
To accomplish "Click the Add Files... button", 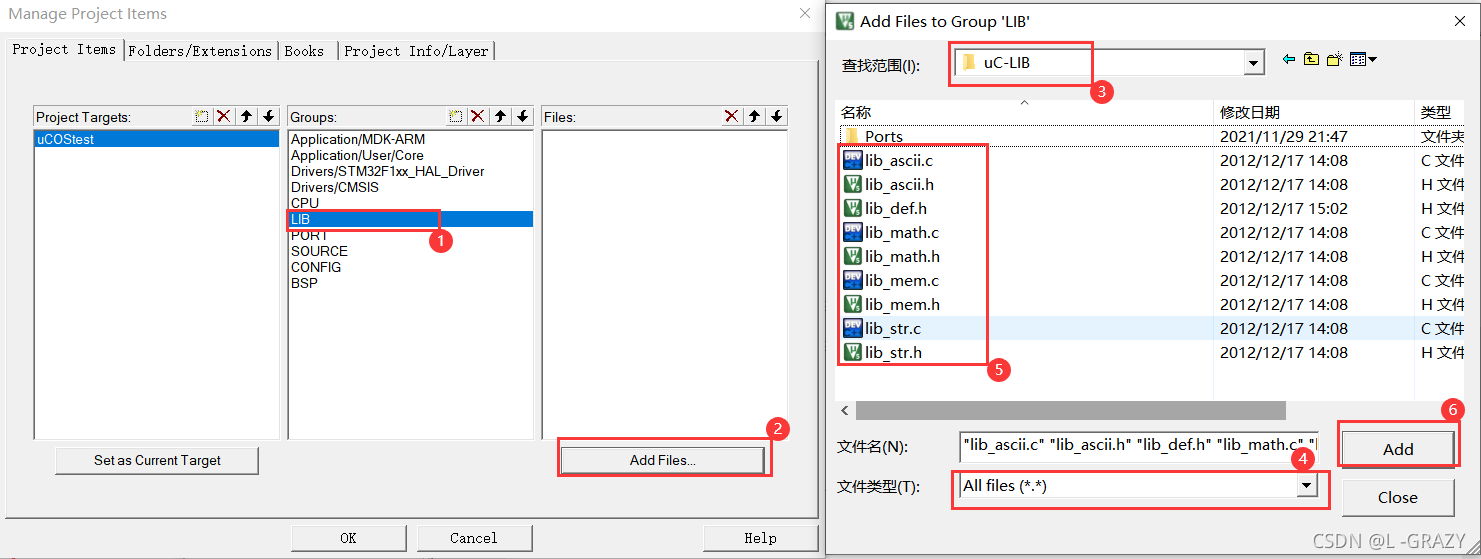I will tap(662, 460).
